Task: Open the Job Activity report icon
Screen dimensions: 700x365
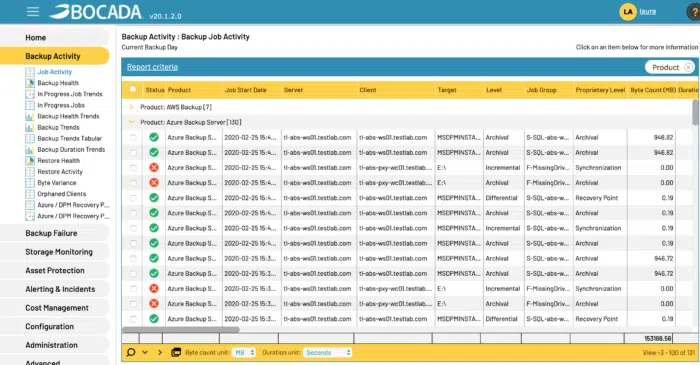Action: 30,72
